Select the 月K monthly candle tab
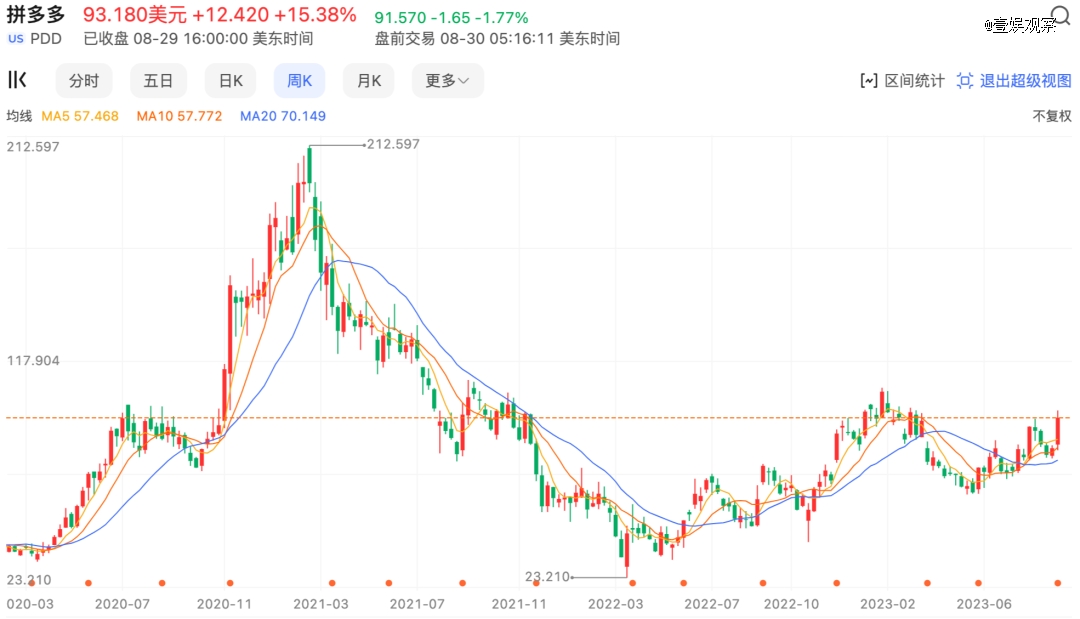Image resolution: width=1080 pixels, height=619 pixels. [369, 81]
